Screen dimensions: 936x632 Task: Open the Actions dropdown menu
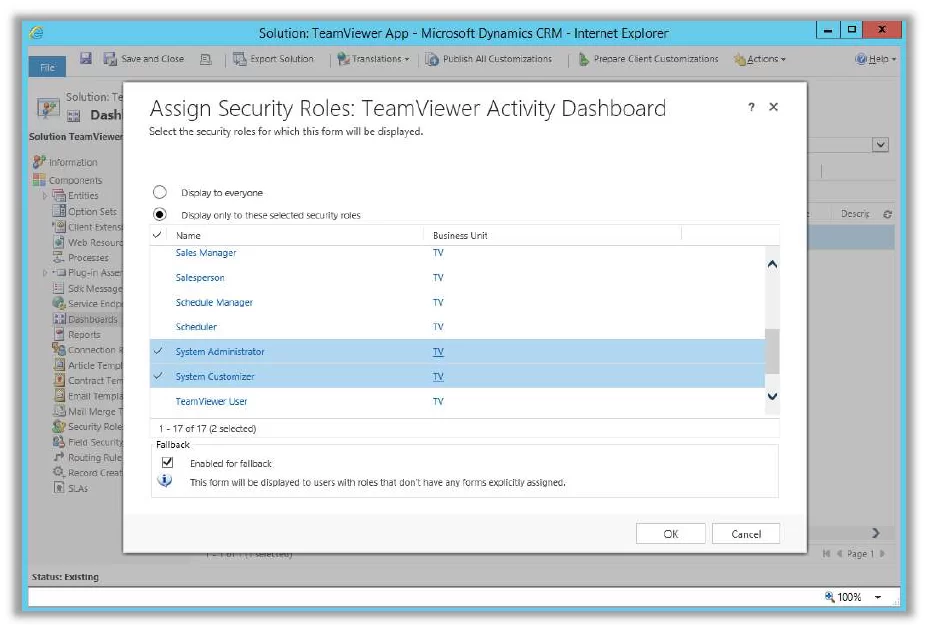coord(761,60)
